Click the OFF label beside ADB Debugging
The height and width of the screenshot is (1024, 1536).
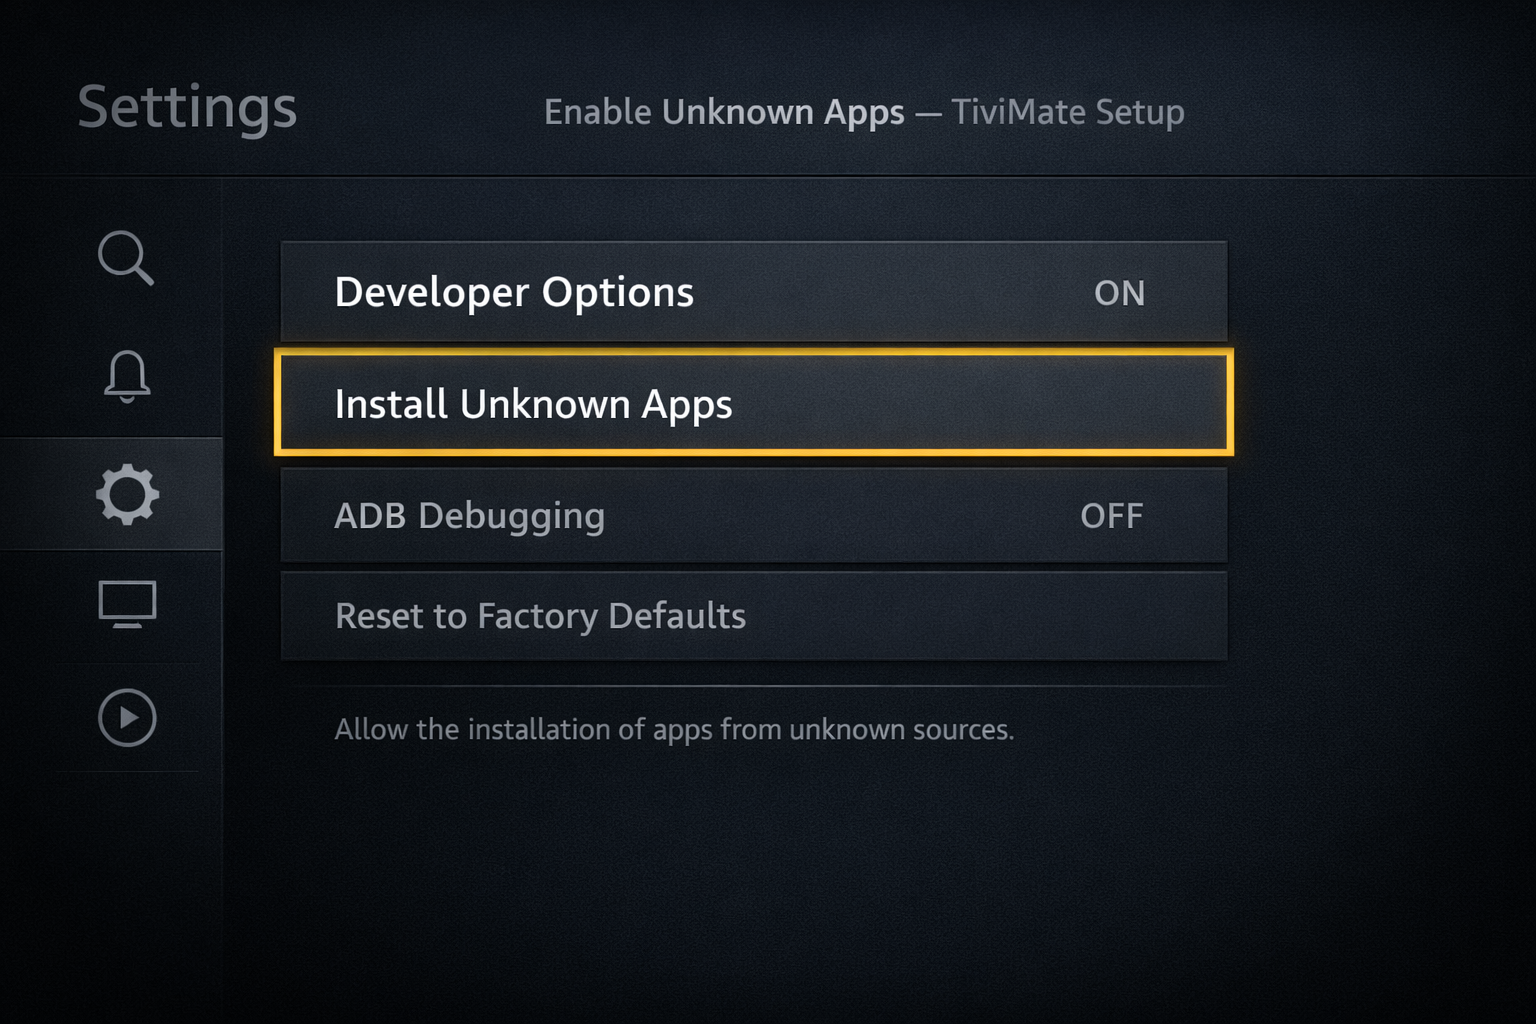[x=1112, y=516]
